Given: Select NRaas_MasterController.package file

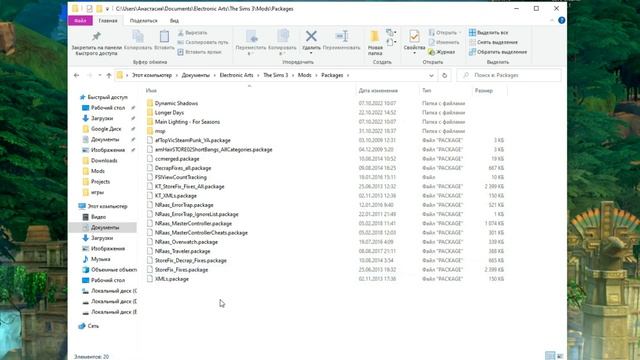Looking at the screenshot, I should coord(193,223).
